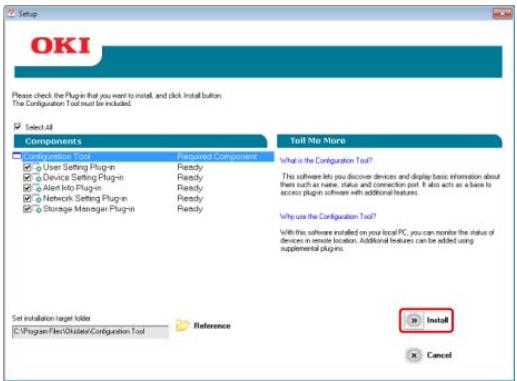517x381 pixels.
Task: Click the Cancel button
Action: click(x=429, y=355)
